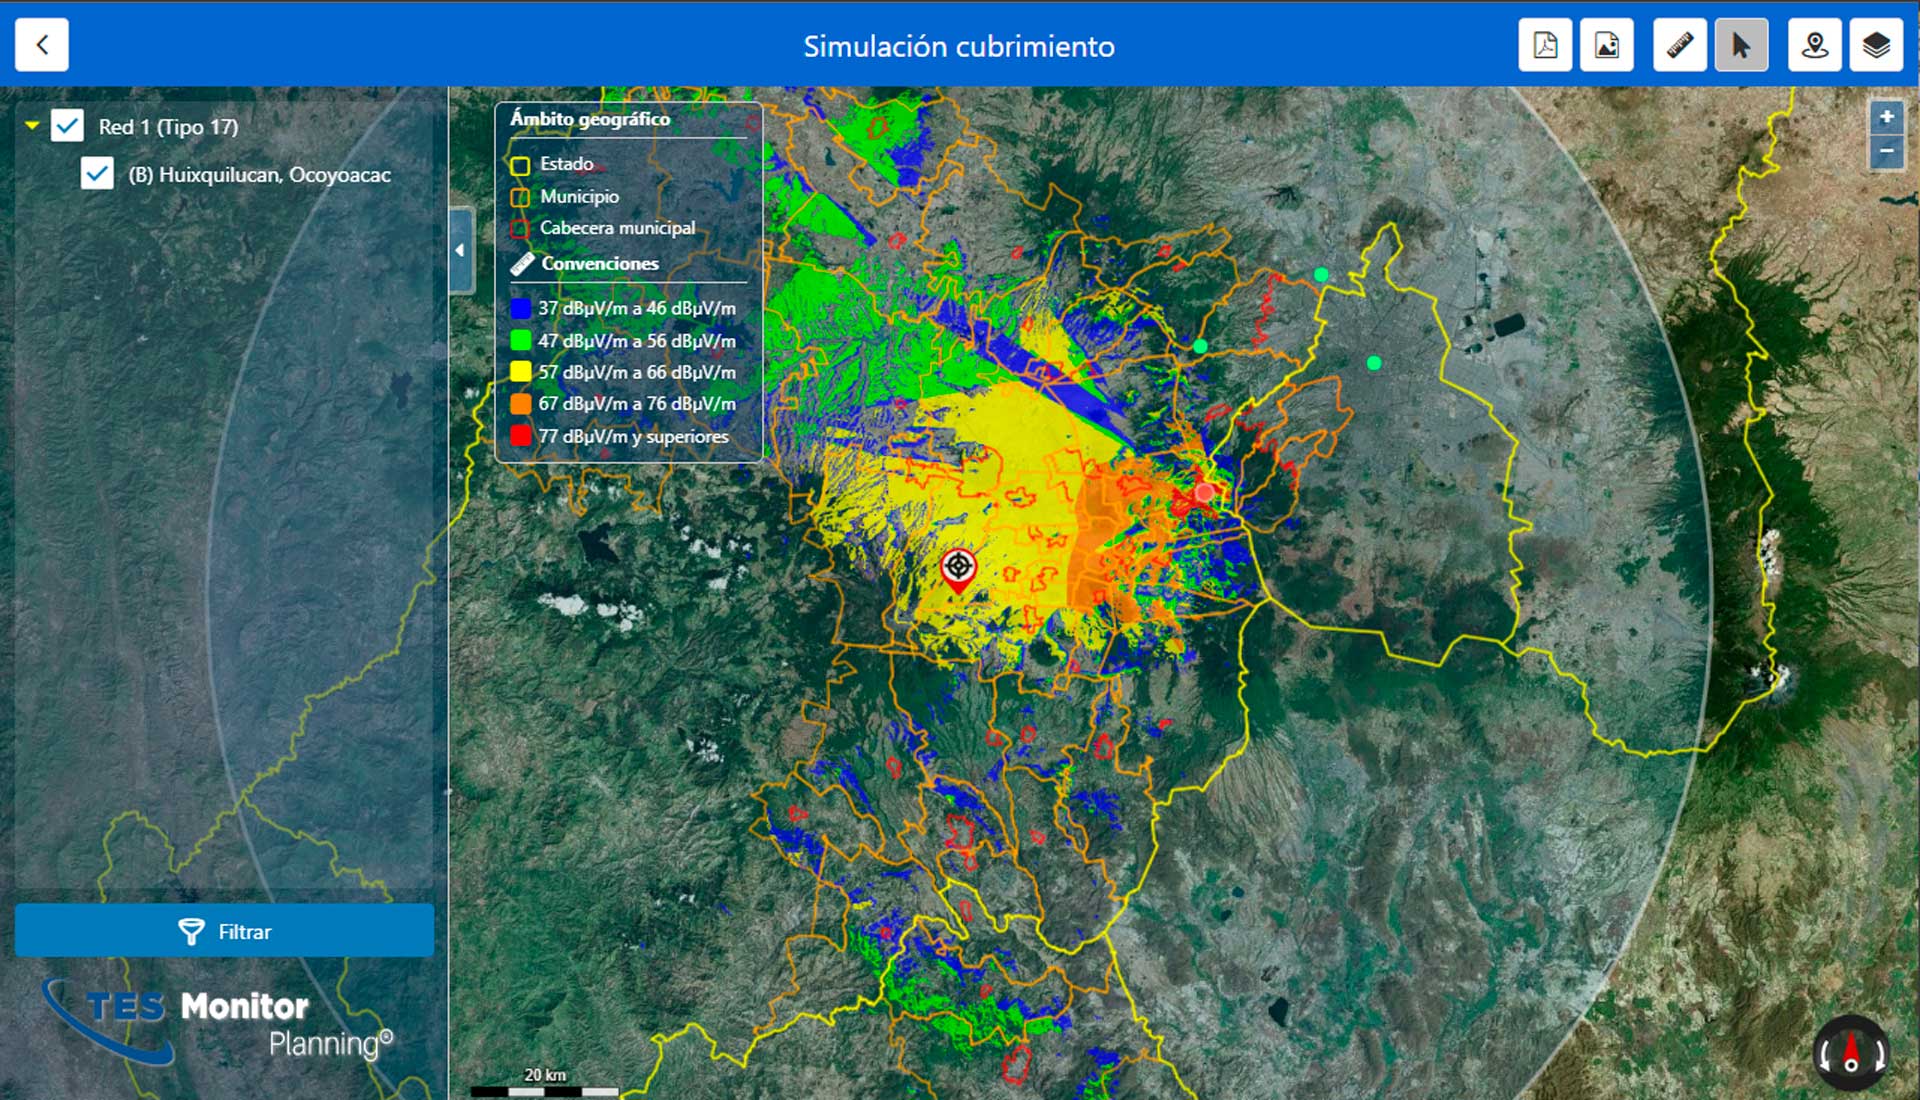Screen dimensions: 1920x1100
Task: Click the Estado yellow legend box
Action: 520,165
